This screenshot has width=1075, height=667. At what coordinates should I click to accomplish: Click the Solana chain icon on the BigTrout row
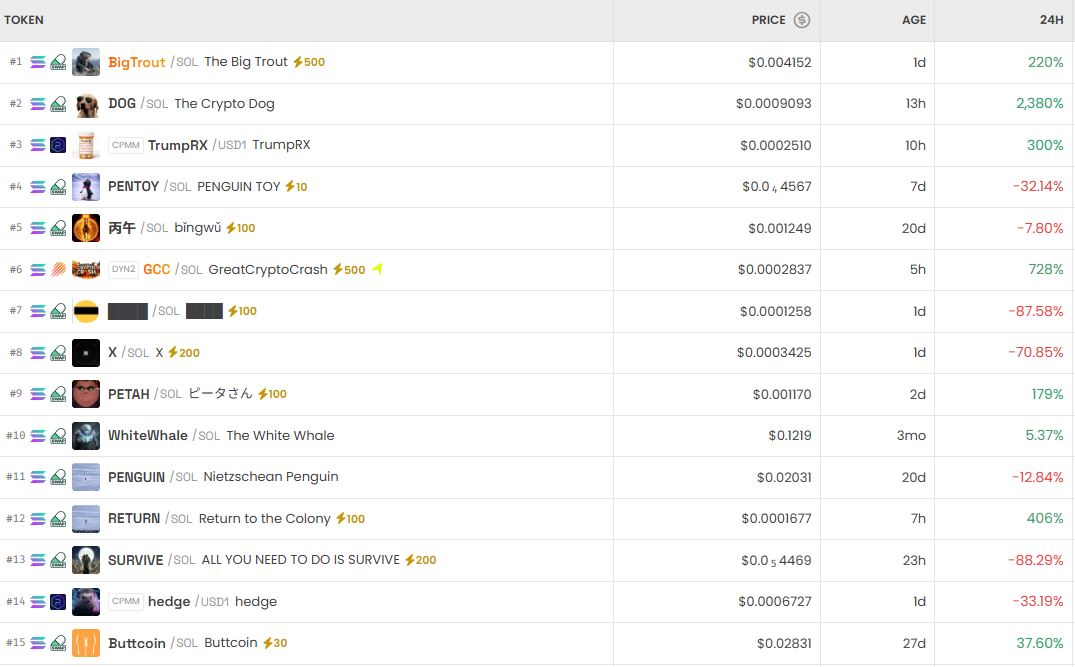(35, 62)
